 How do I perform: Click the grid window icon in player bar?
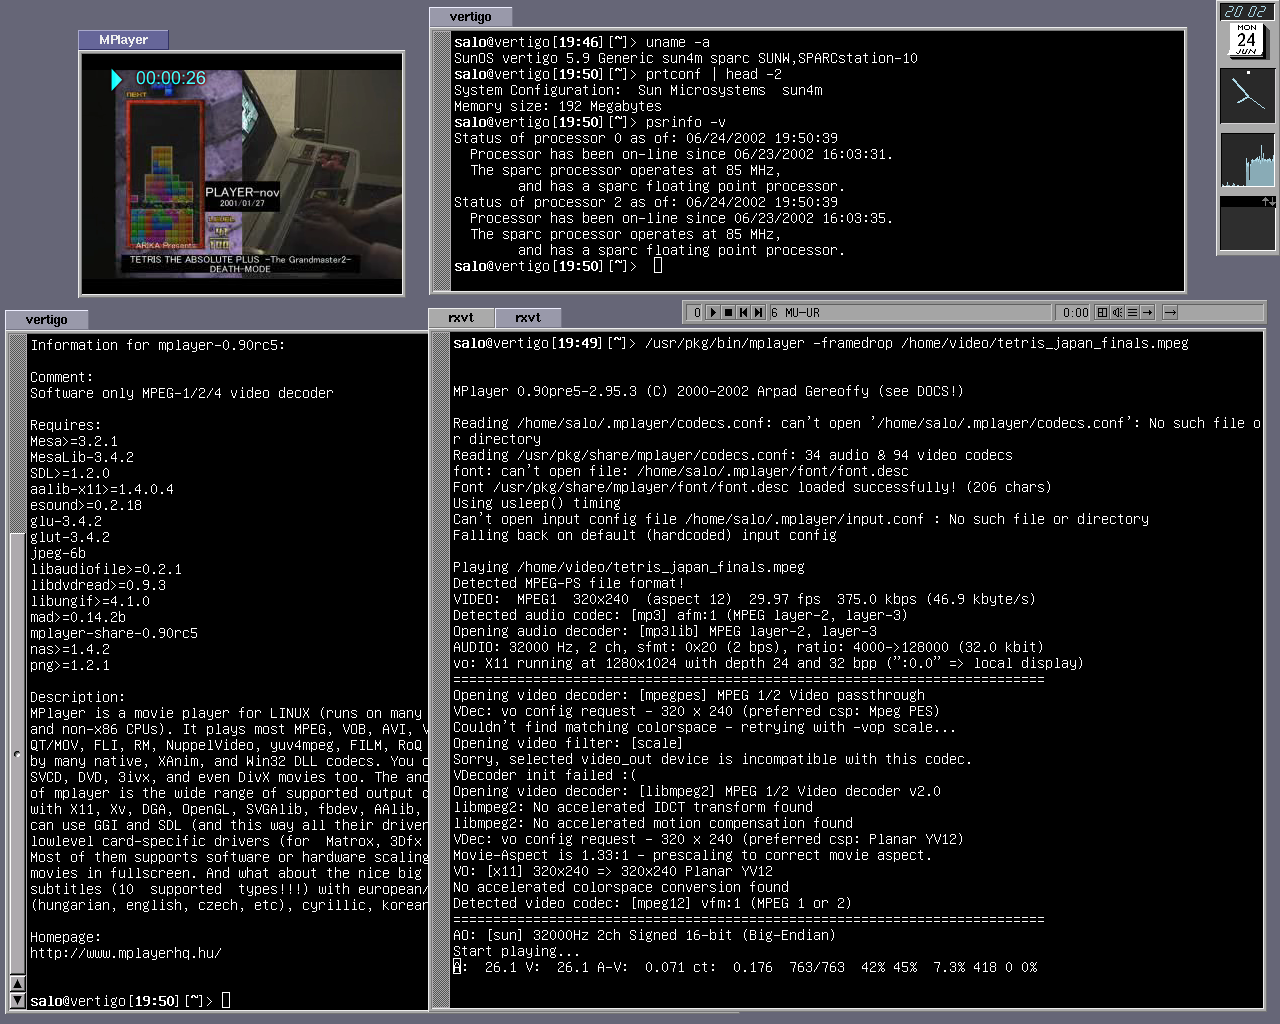1102,313
